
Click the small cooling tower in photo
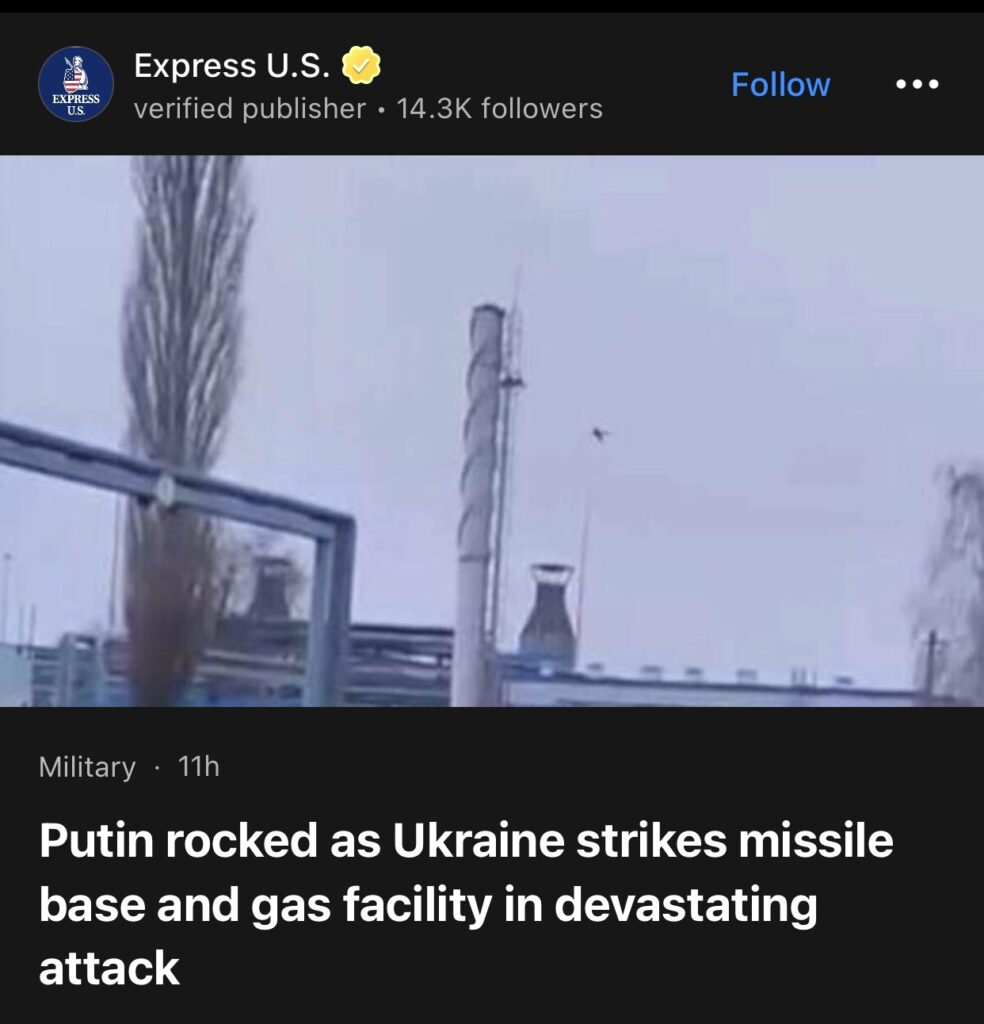coord(548,616)
